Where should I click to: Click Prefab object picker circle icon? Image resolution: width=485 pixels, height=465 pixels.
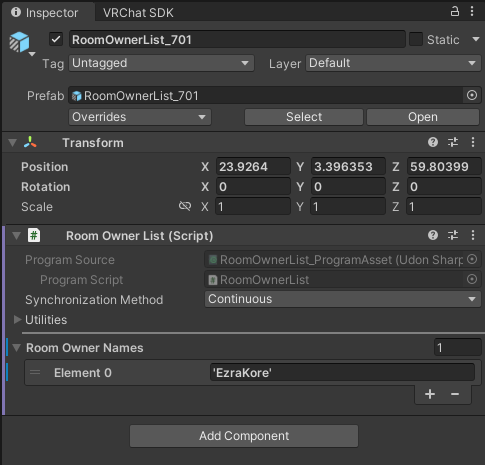(x=472, y=95)
